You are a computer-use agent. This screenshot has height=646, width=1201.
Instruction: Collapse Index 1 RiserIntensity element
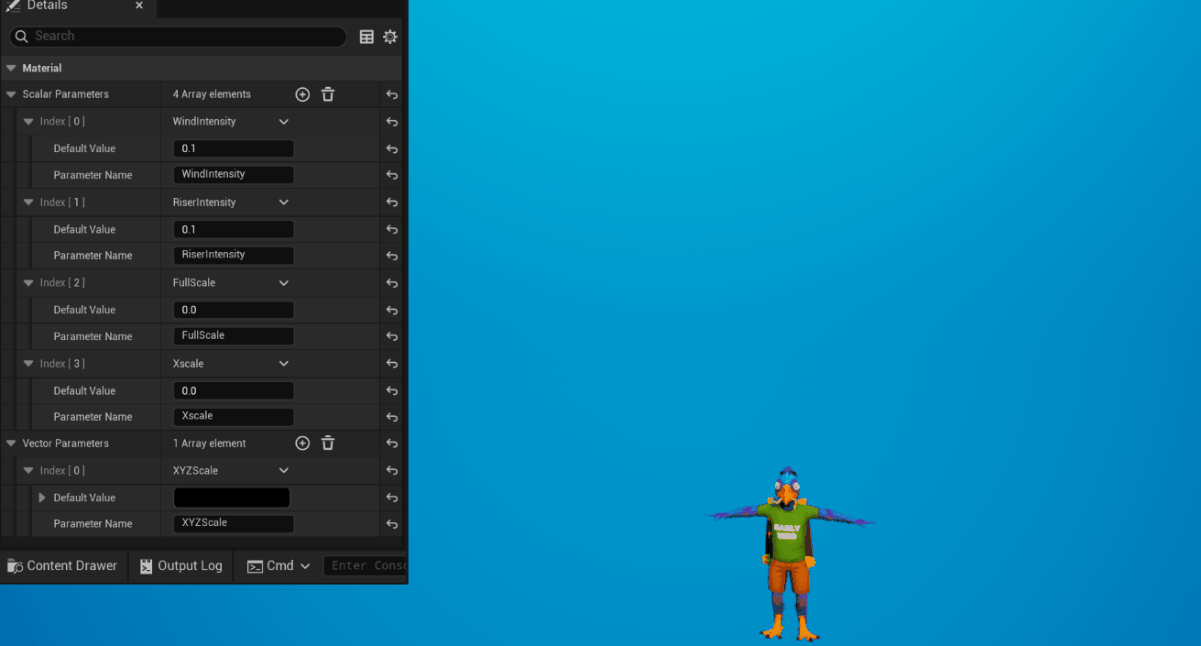tap(29, 202)
